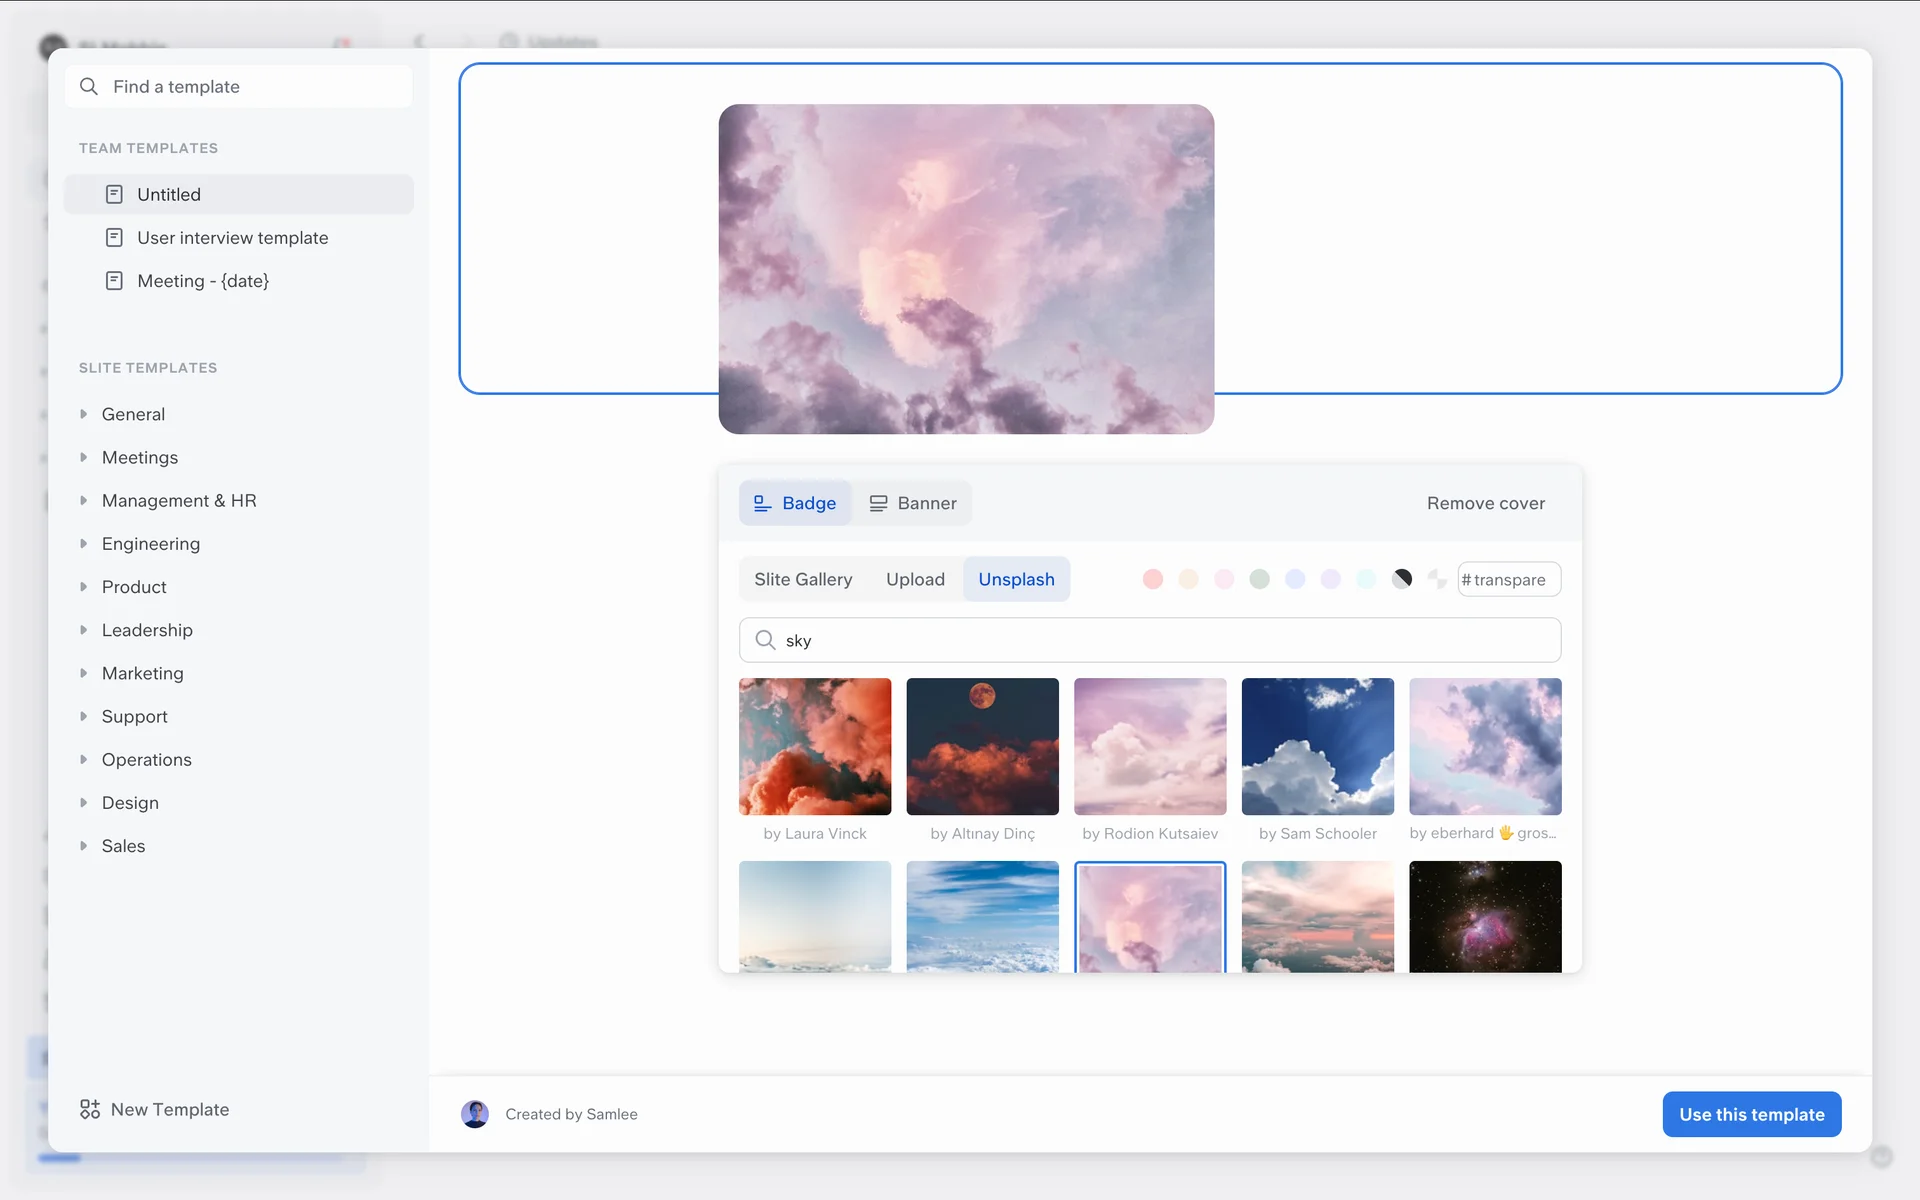The width and height of the screenshot is (1920, 1200).
Task: Click the Samlee creator avatar
Action: (475, 1114)
